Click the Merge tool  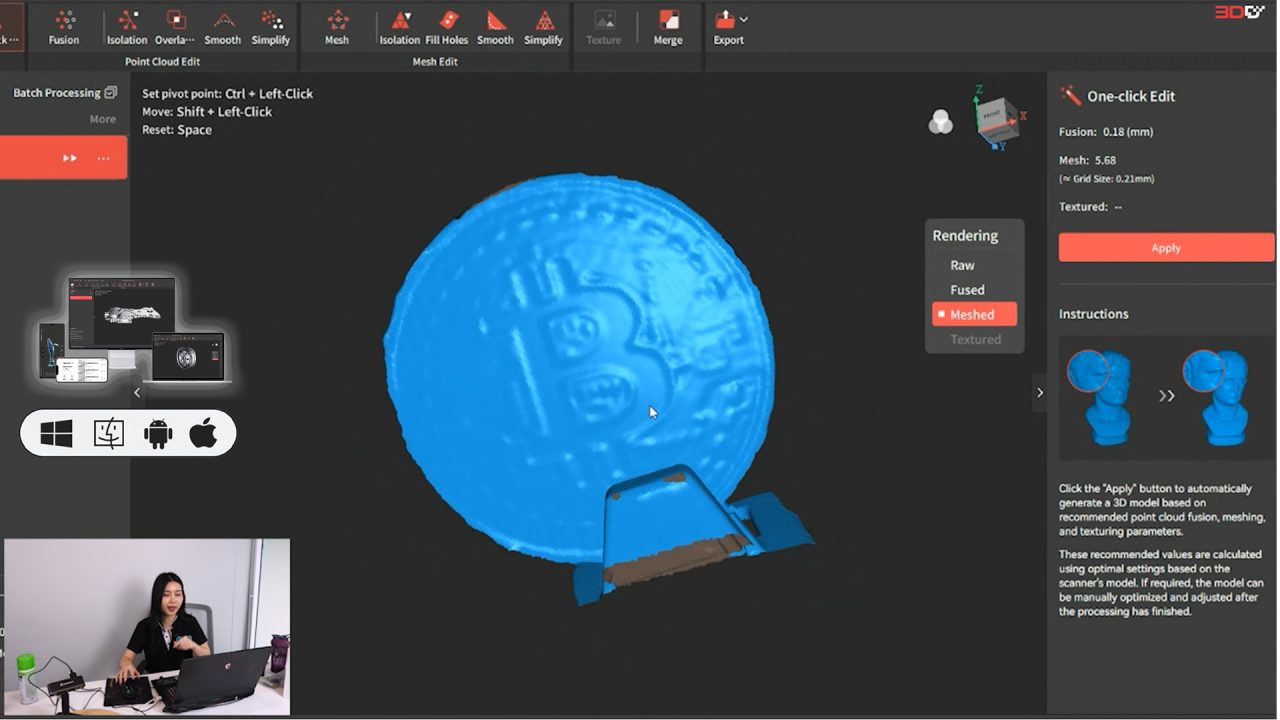[668, 26]
